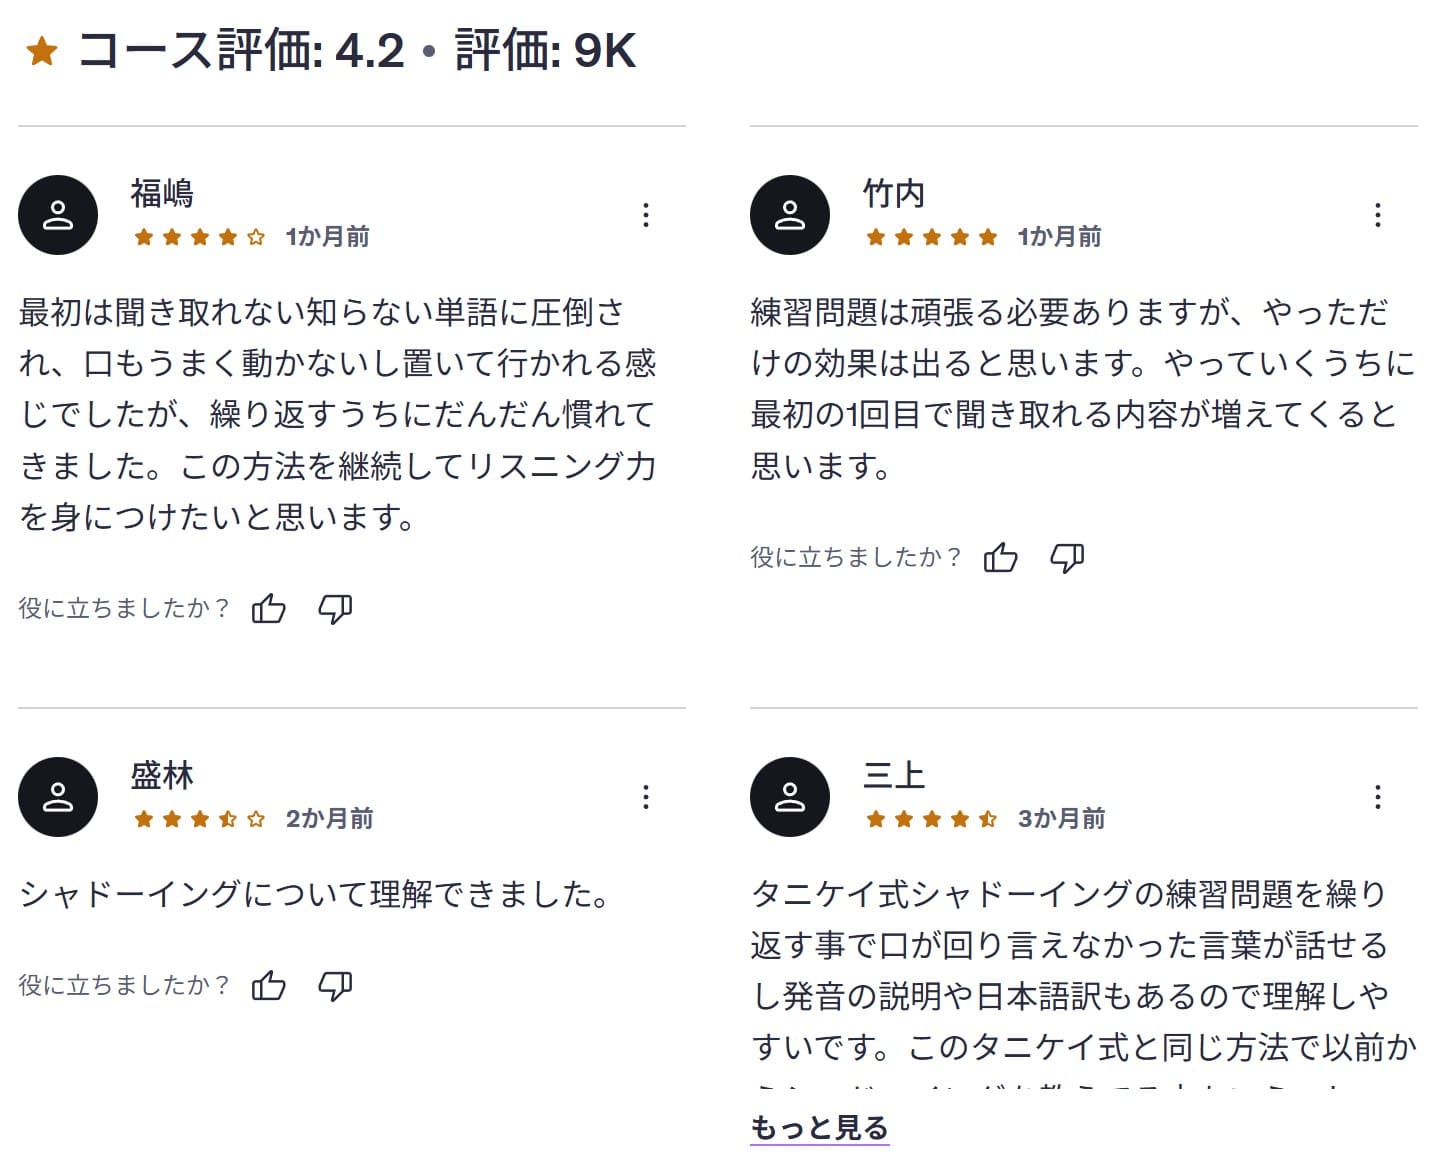The image size is (1432, 1154).
Task: Open the three-dot menu on 三上's review
Action: point(1378,797)
